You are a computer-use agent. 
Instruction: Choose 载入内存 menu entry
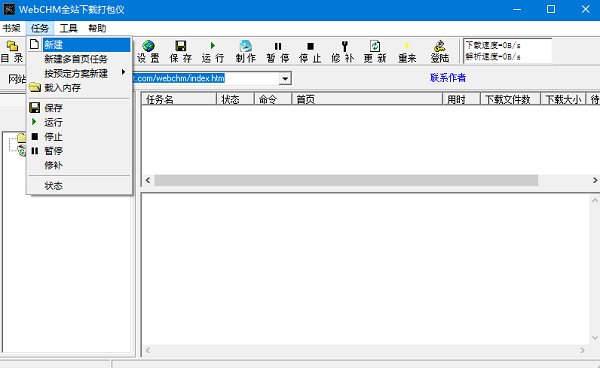(79, 88)
